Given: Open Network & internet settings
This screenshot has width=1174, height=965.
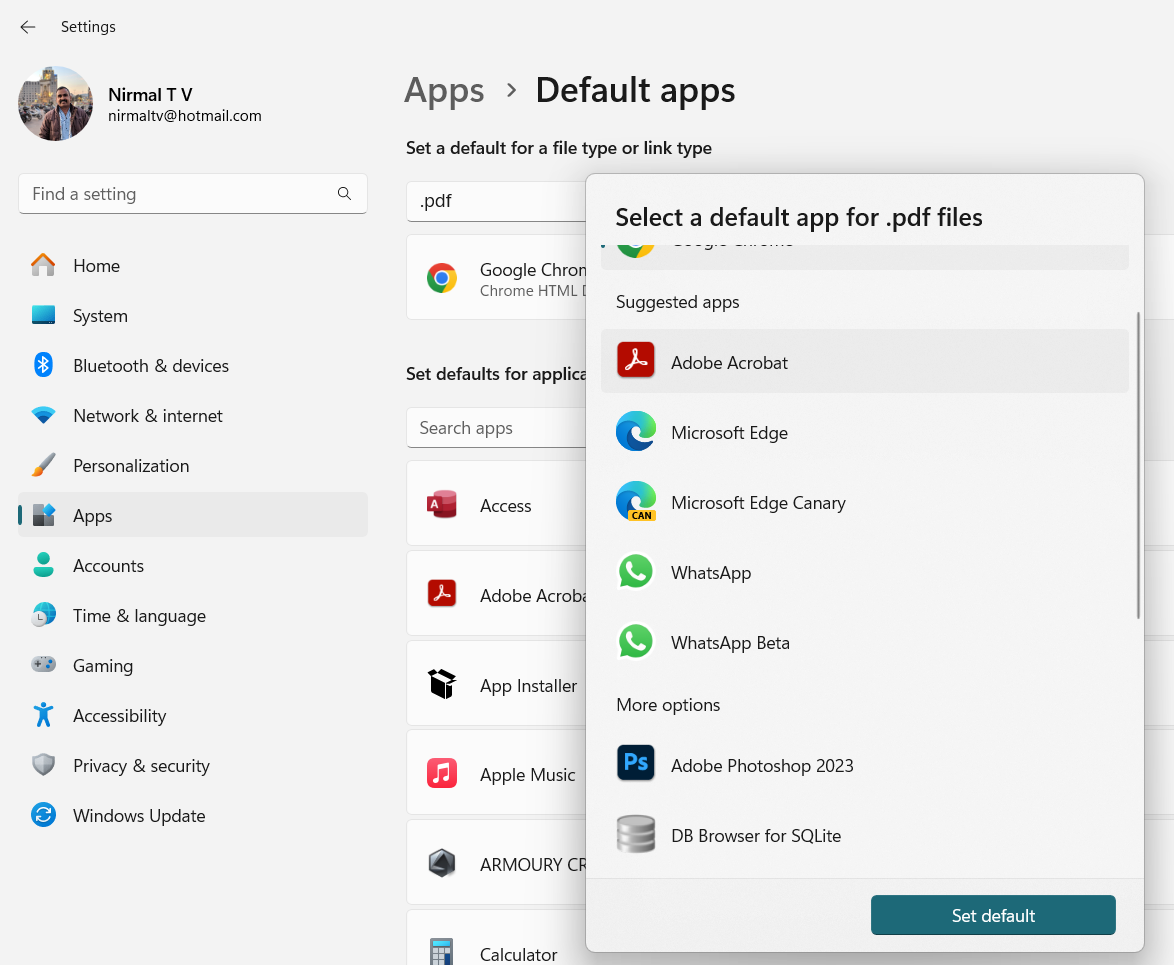Looking at the screenshot, I should click(x=192, y=415).
